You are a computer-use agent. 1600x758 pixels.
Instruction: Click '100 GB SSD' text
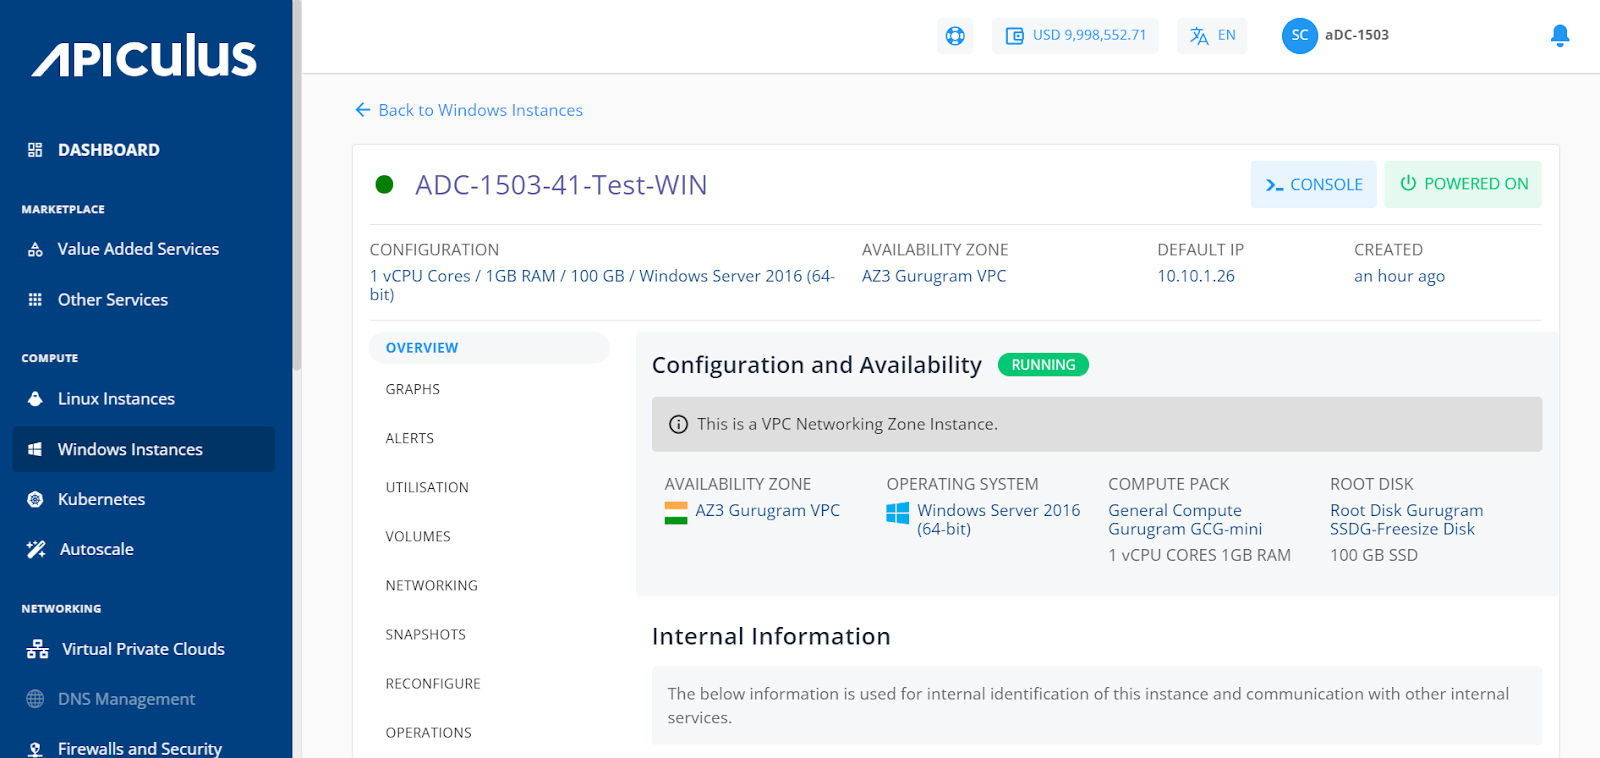1373,555
